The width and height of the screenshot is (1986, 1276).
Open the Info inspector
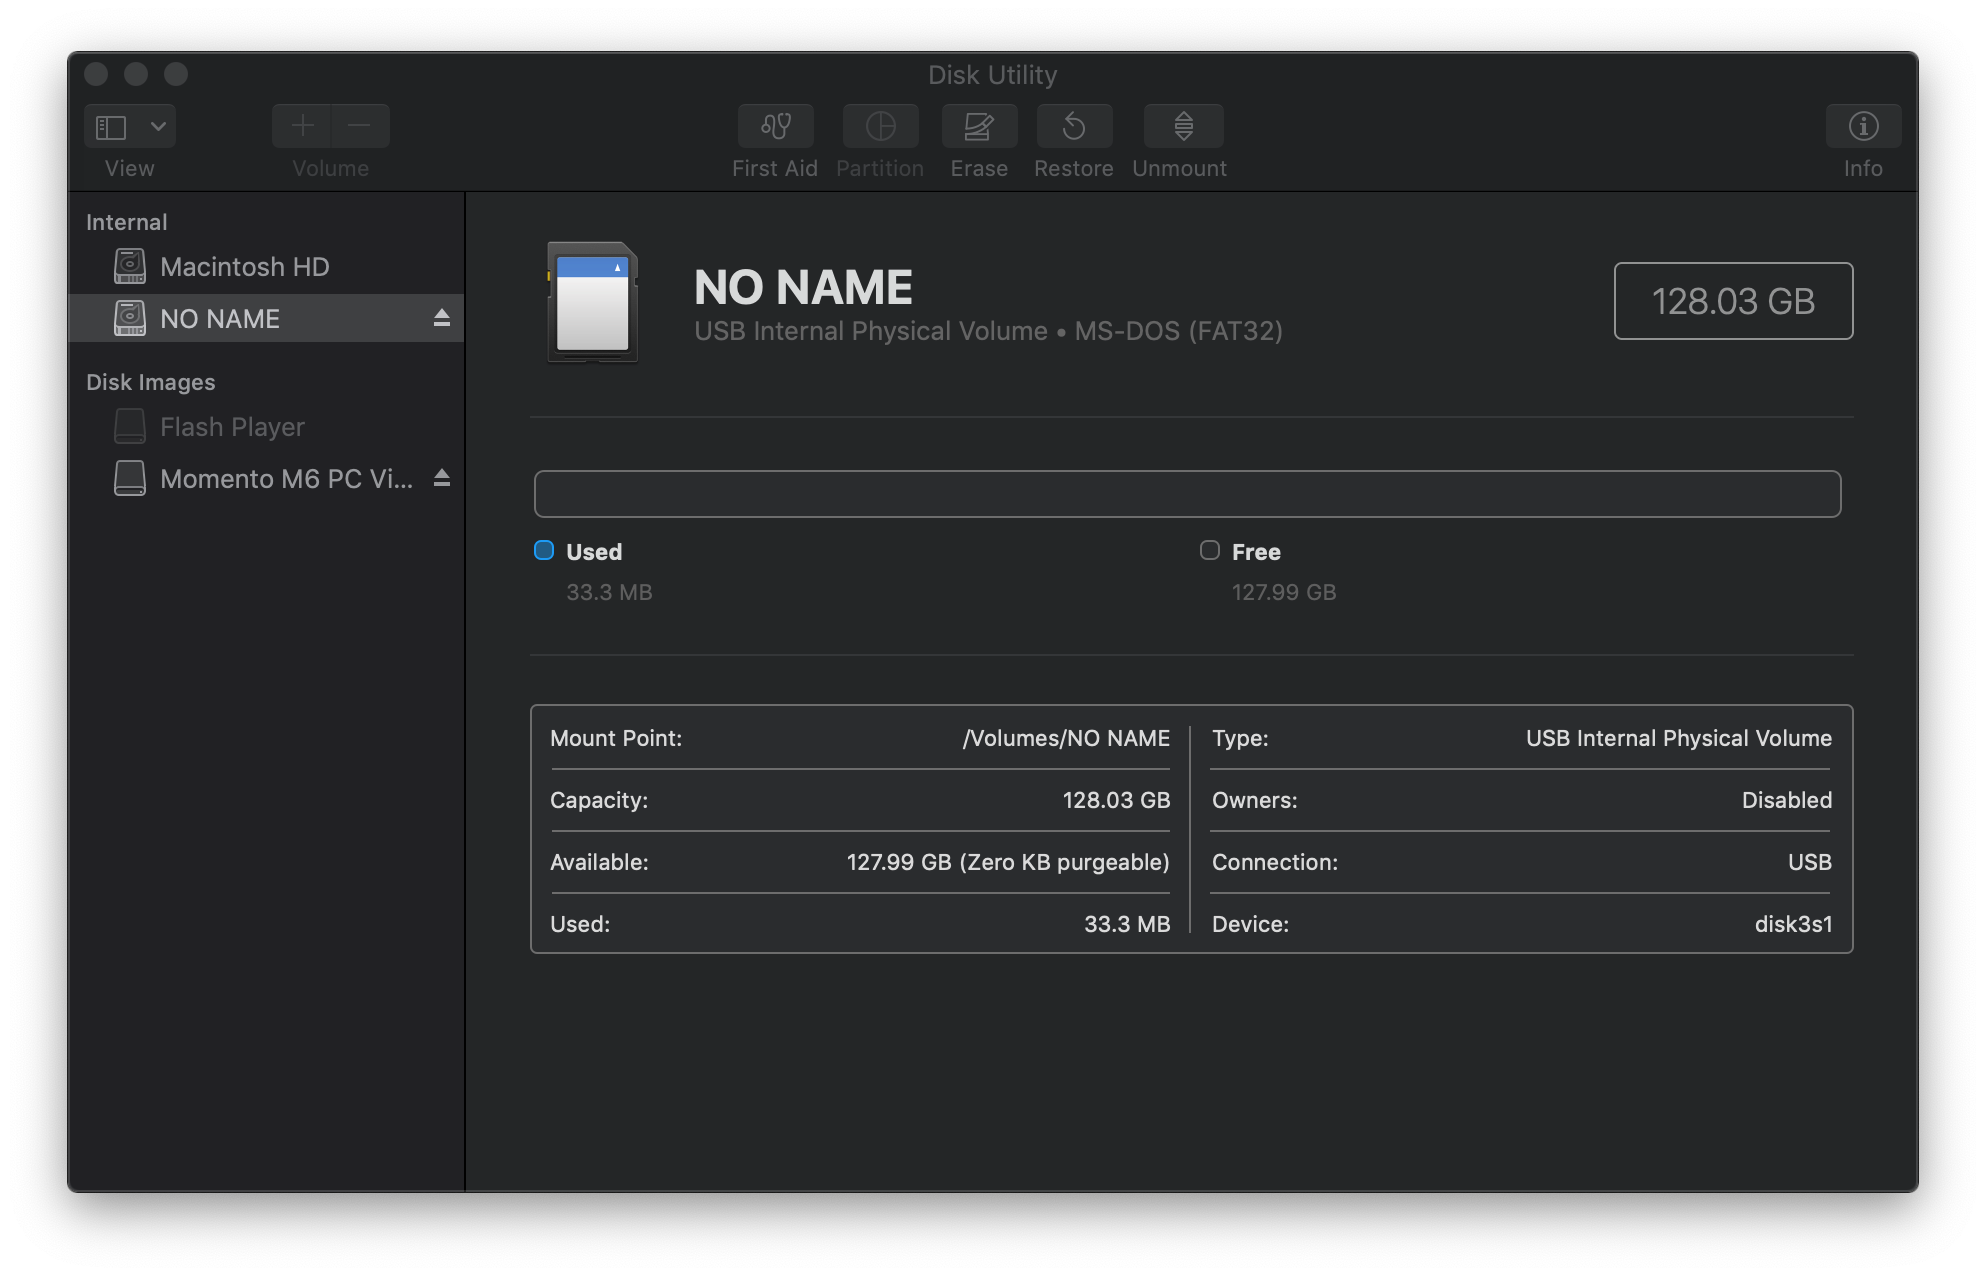point(1863,126)
